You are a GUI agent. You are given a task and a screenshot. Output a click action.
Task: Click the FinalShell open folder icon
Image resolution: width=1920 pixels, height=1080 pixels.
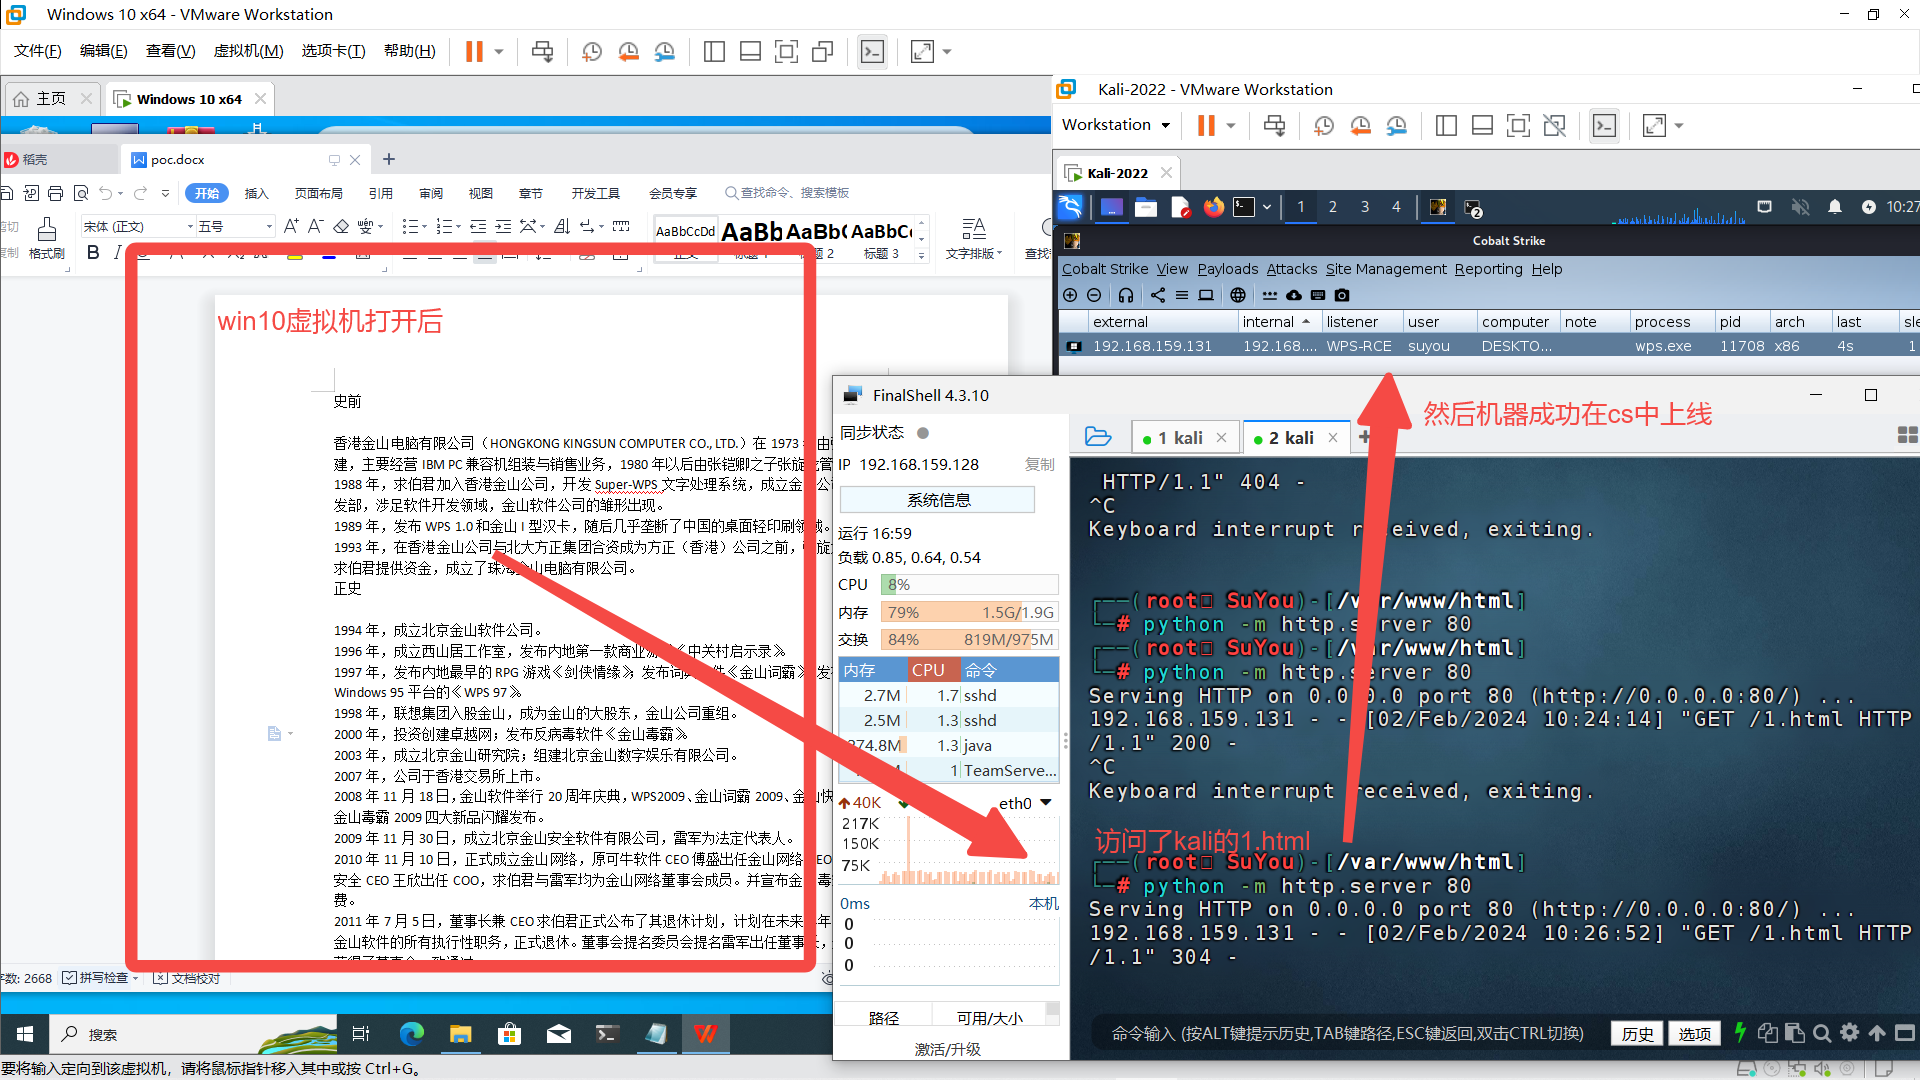pyautogui.click(x=1098, y=437)
